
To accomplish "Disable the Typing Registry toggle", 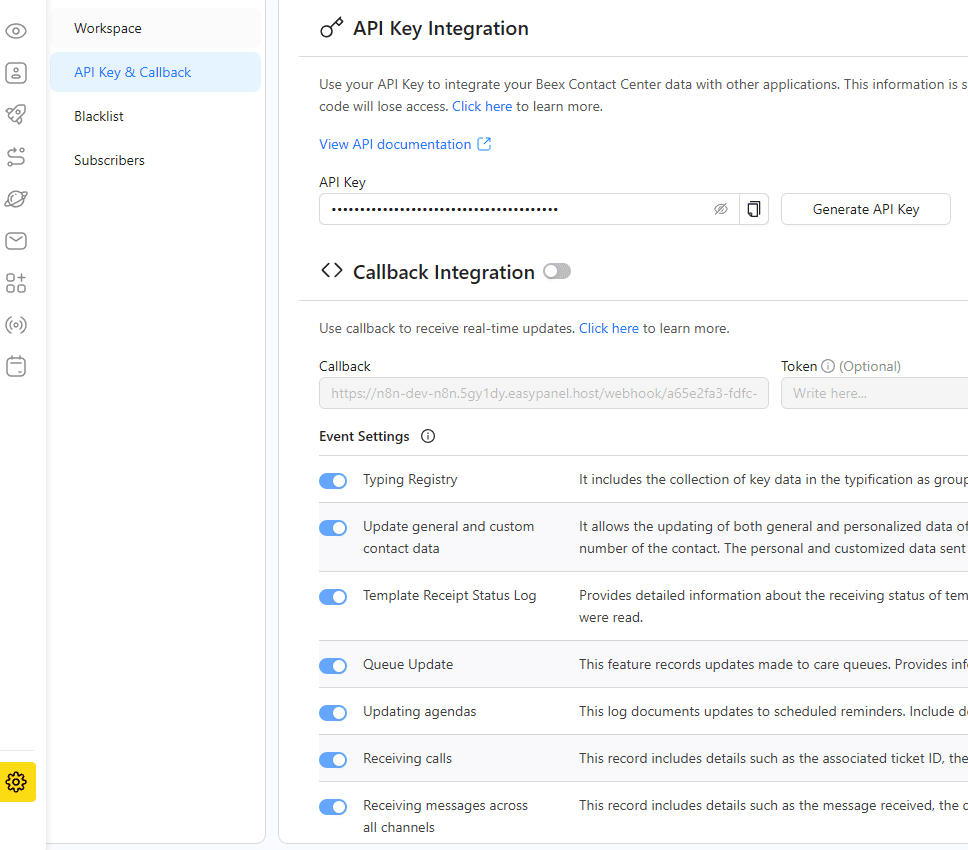I will point(333,481).
